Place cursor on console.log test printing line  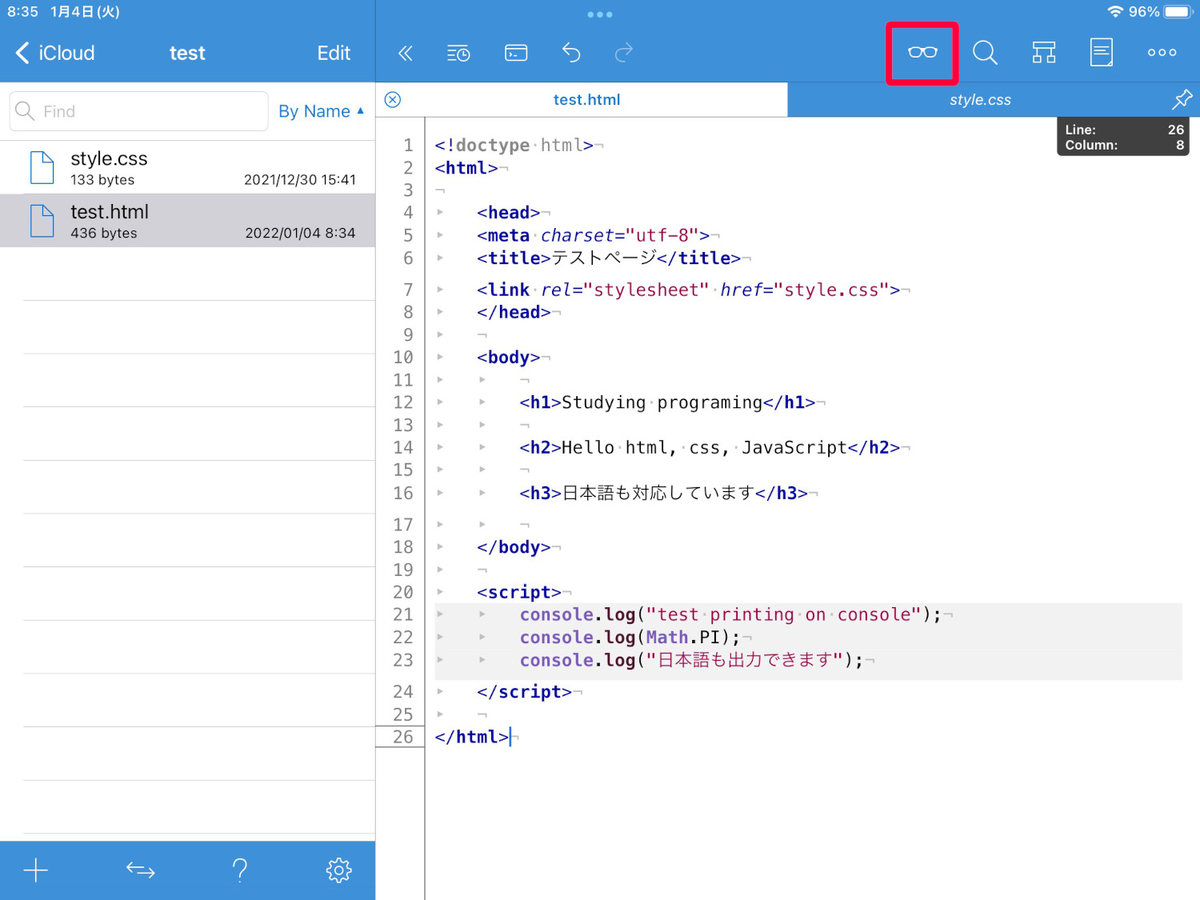pyautogui.click(x=730, y=614)
